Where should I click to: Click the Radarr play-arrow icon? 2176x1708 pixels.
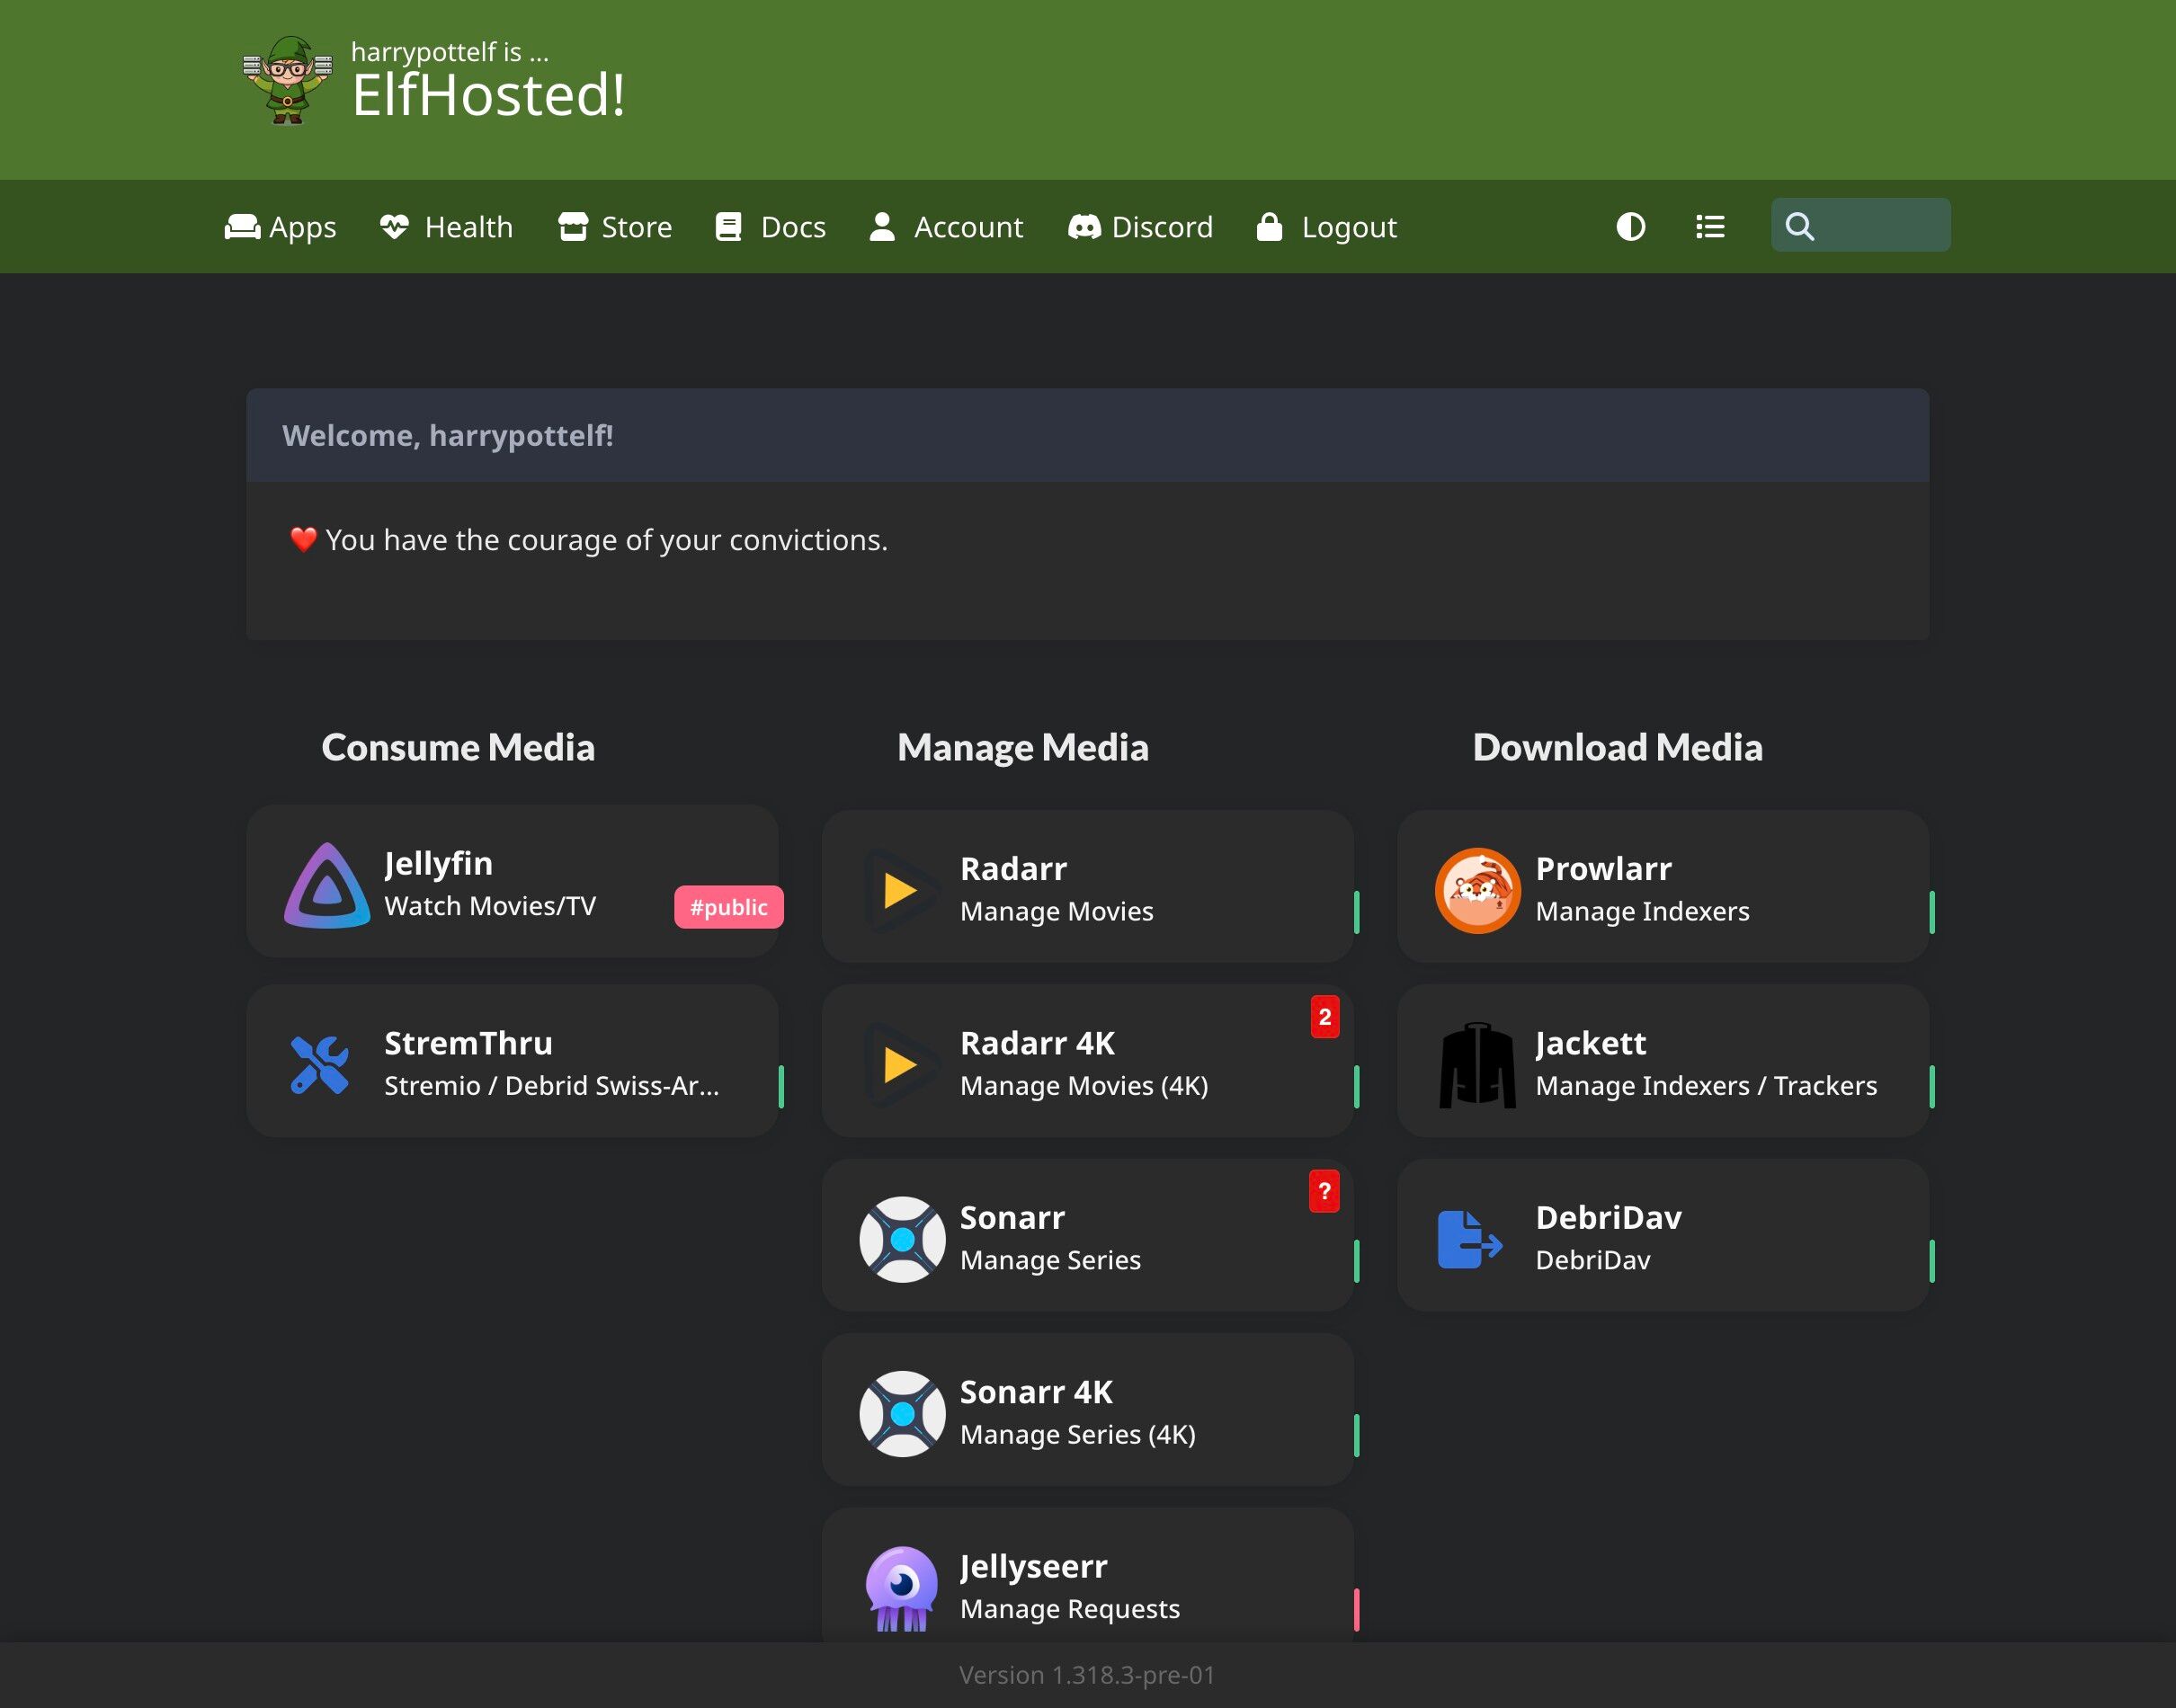coord(900,890)
